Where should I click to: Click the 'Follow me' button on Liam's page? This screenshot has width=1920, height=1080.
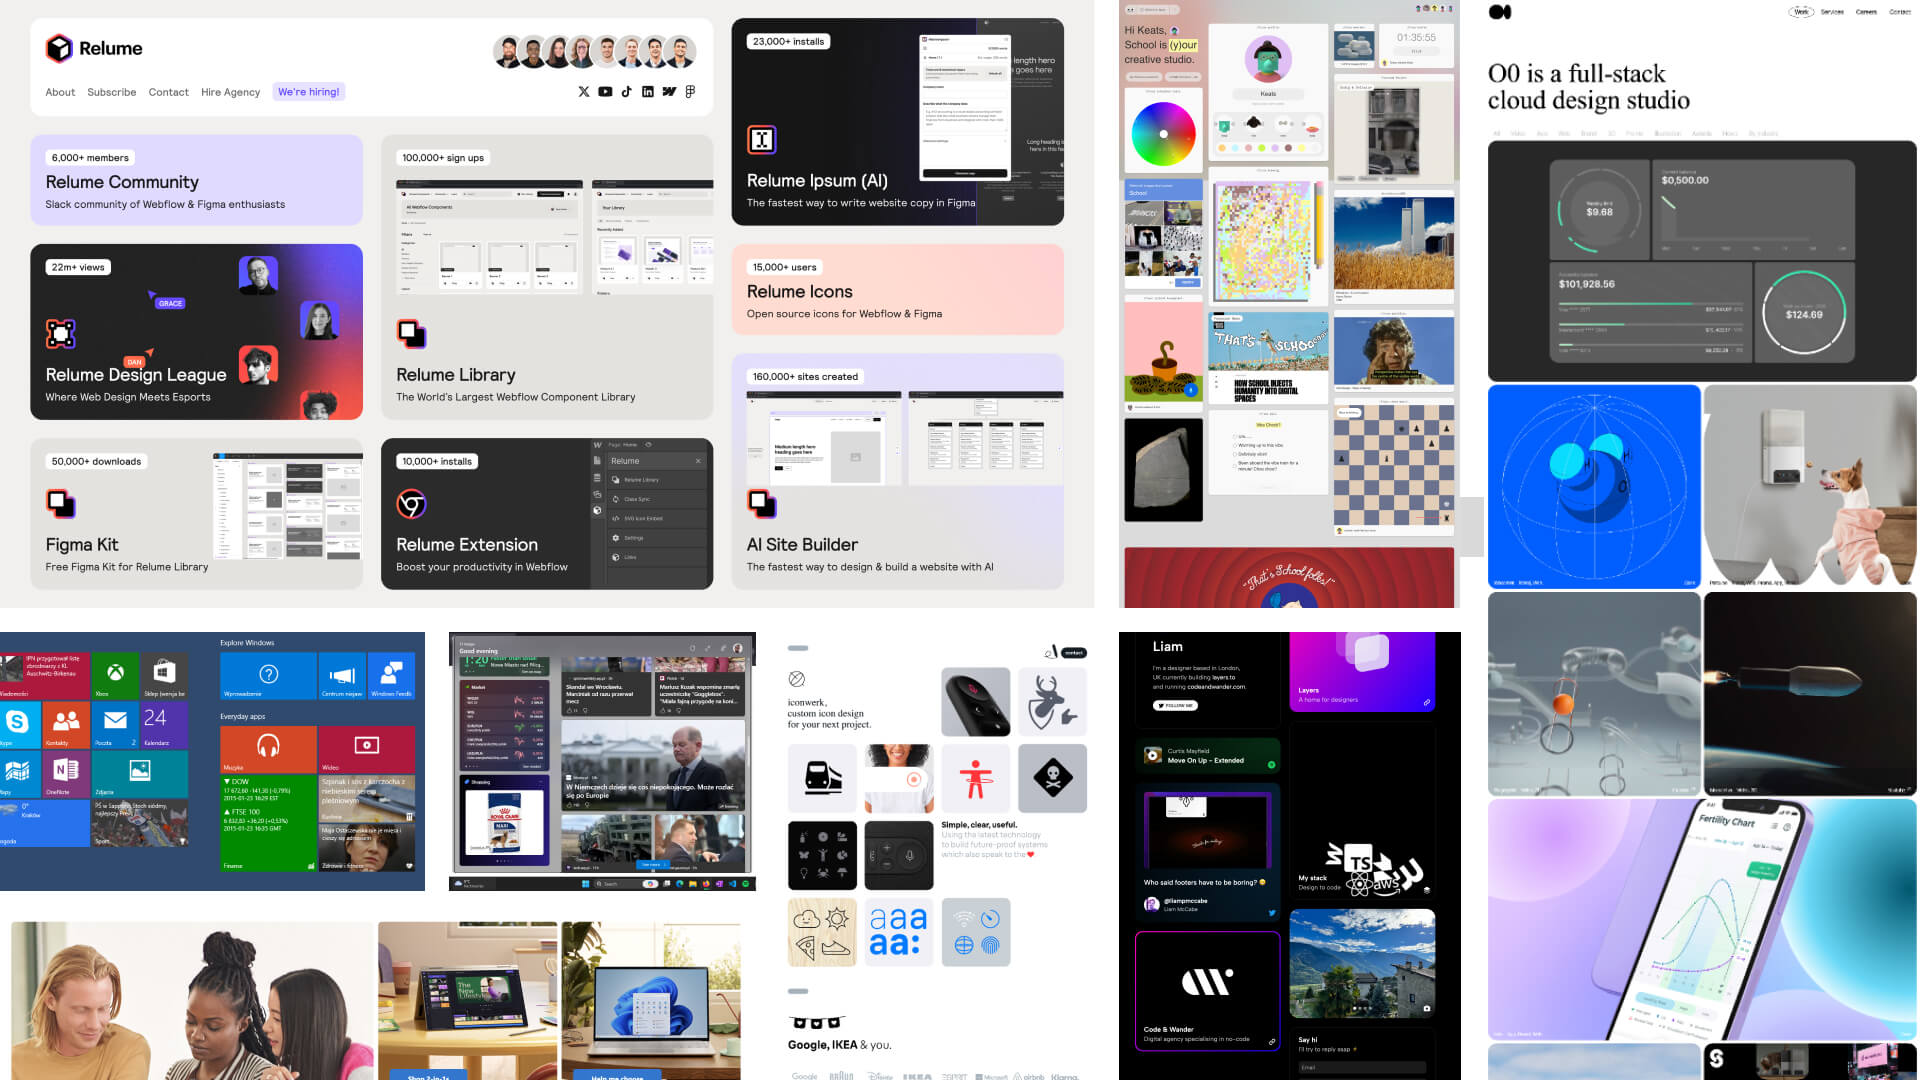(x=1175, y=705)
